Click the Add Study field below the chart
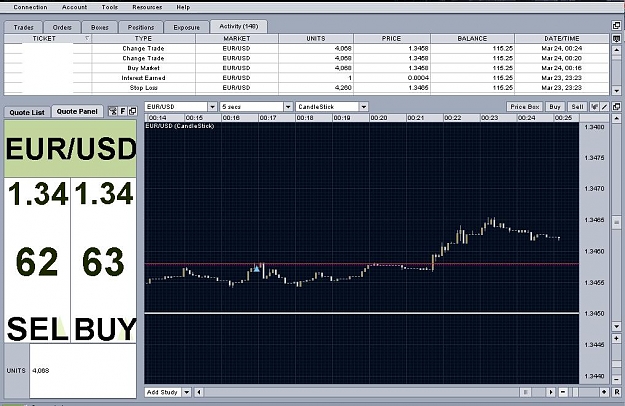Image resolution: width=625 pixels, height=406 pixels. pos(163,392)
